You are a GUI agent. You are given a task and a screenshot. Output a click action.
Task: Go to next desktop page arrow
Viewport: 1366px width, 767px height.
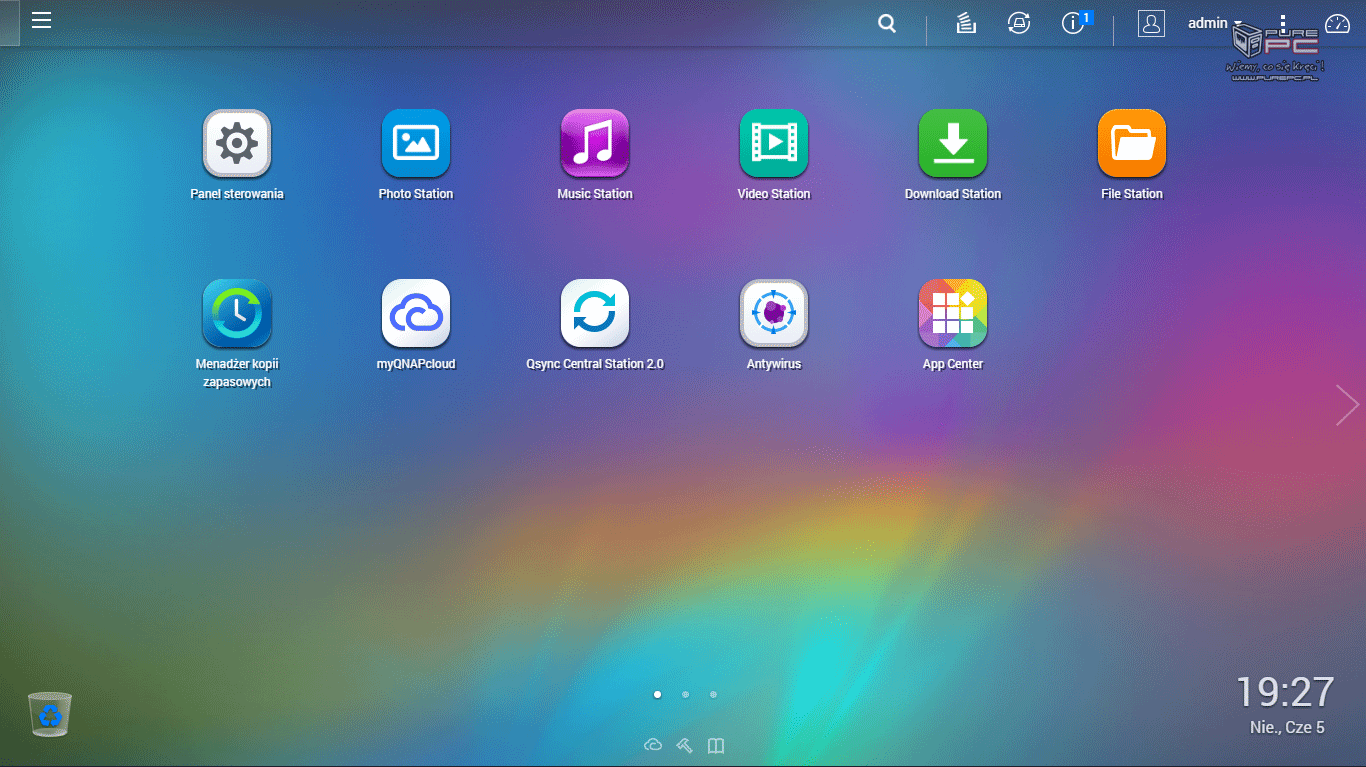pyautogui.click(x=1347, y=405)
